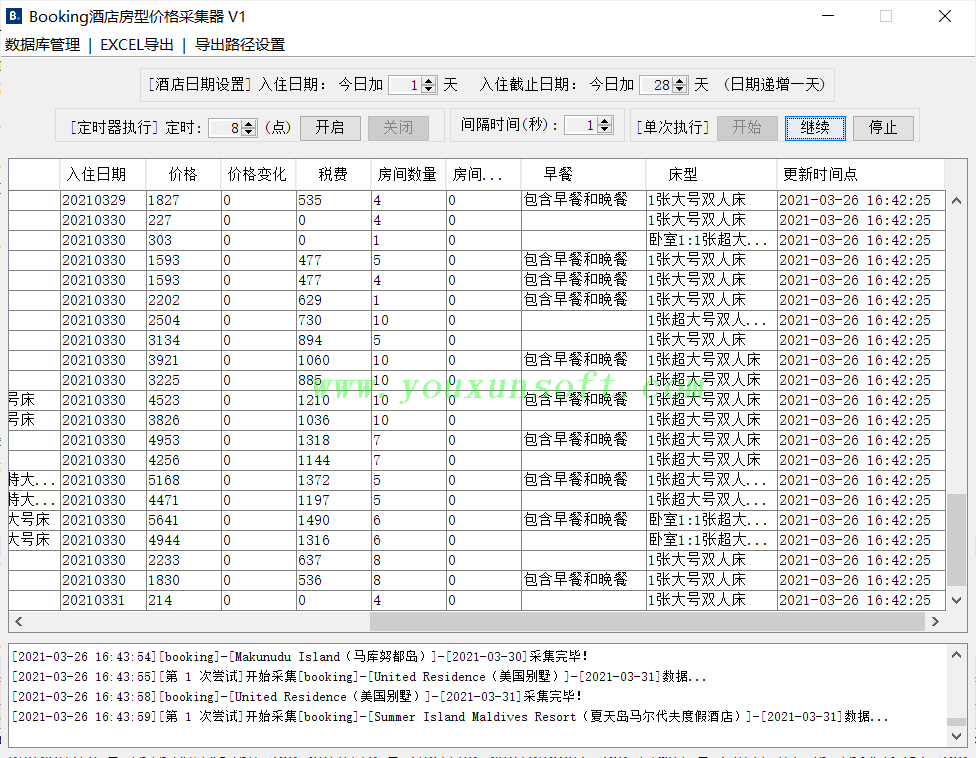Select the price cell 3921
Screen dimensions: 976x758
pos(184,360)
